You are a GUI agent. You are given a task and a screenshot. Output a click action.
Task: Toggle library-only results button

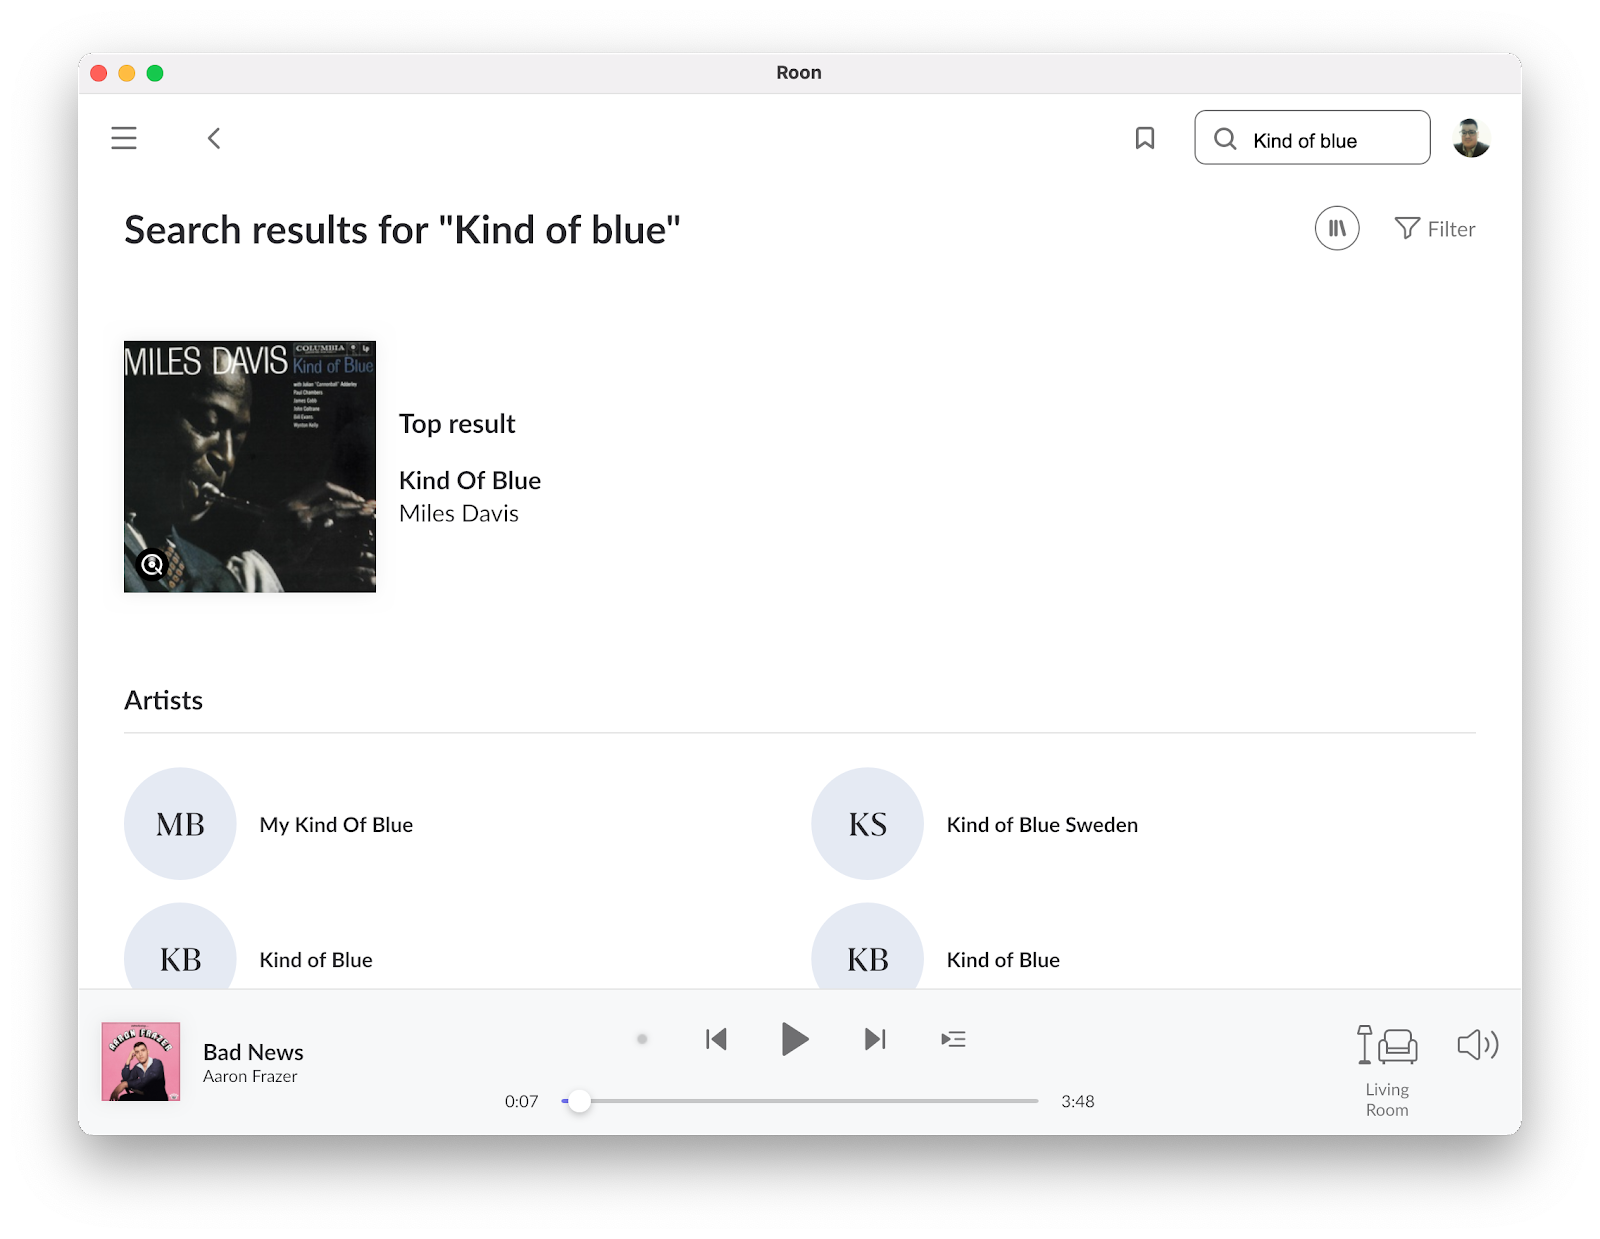tap(1337, 228)
